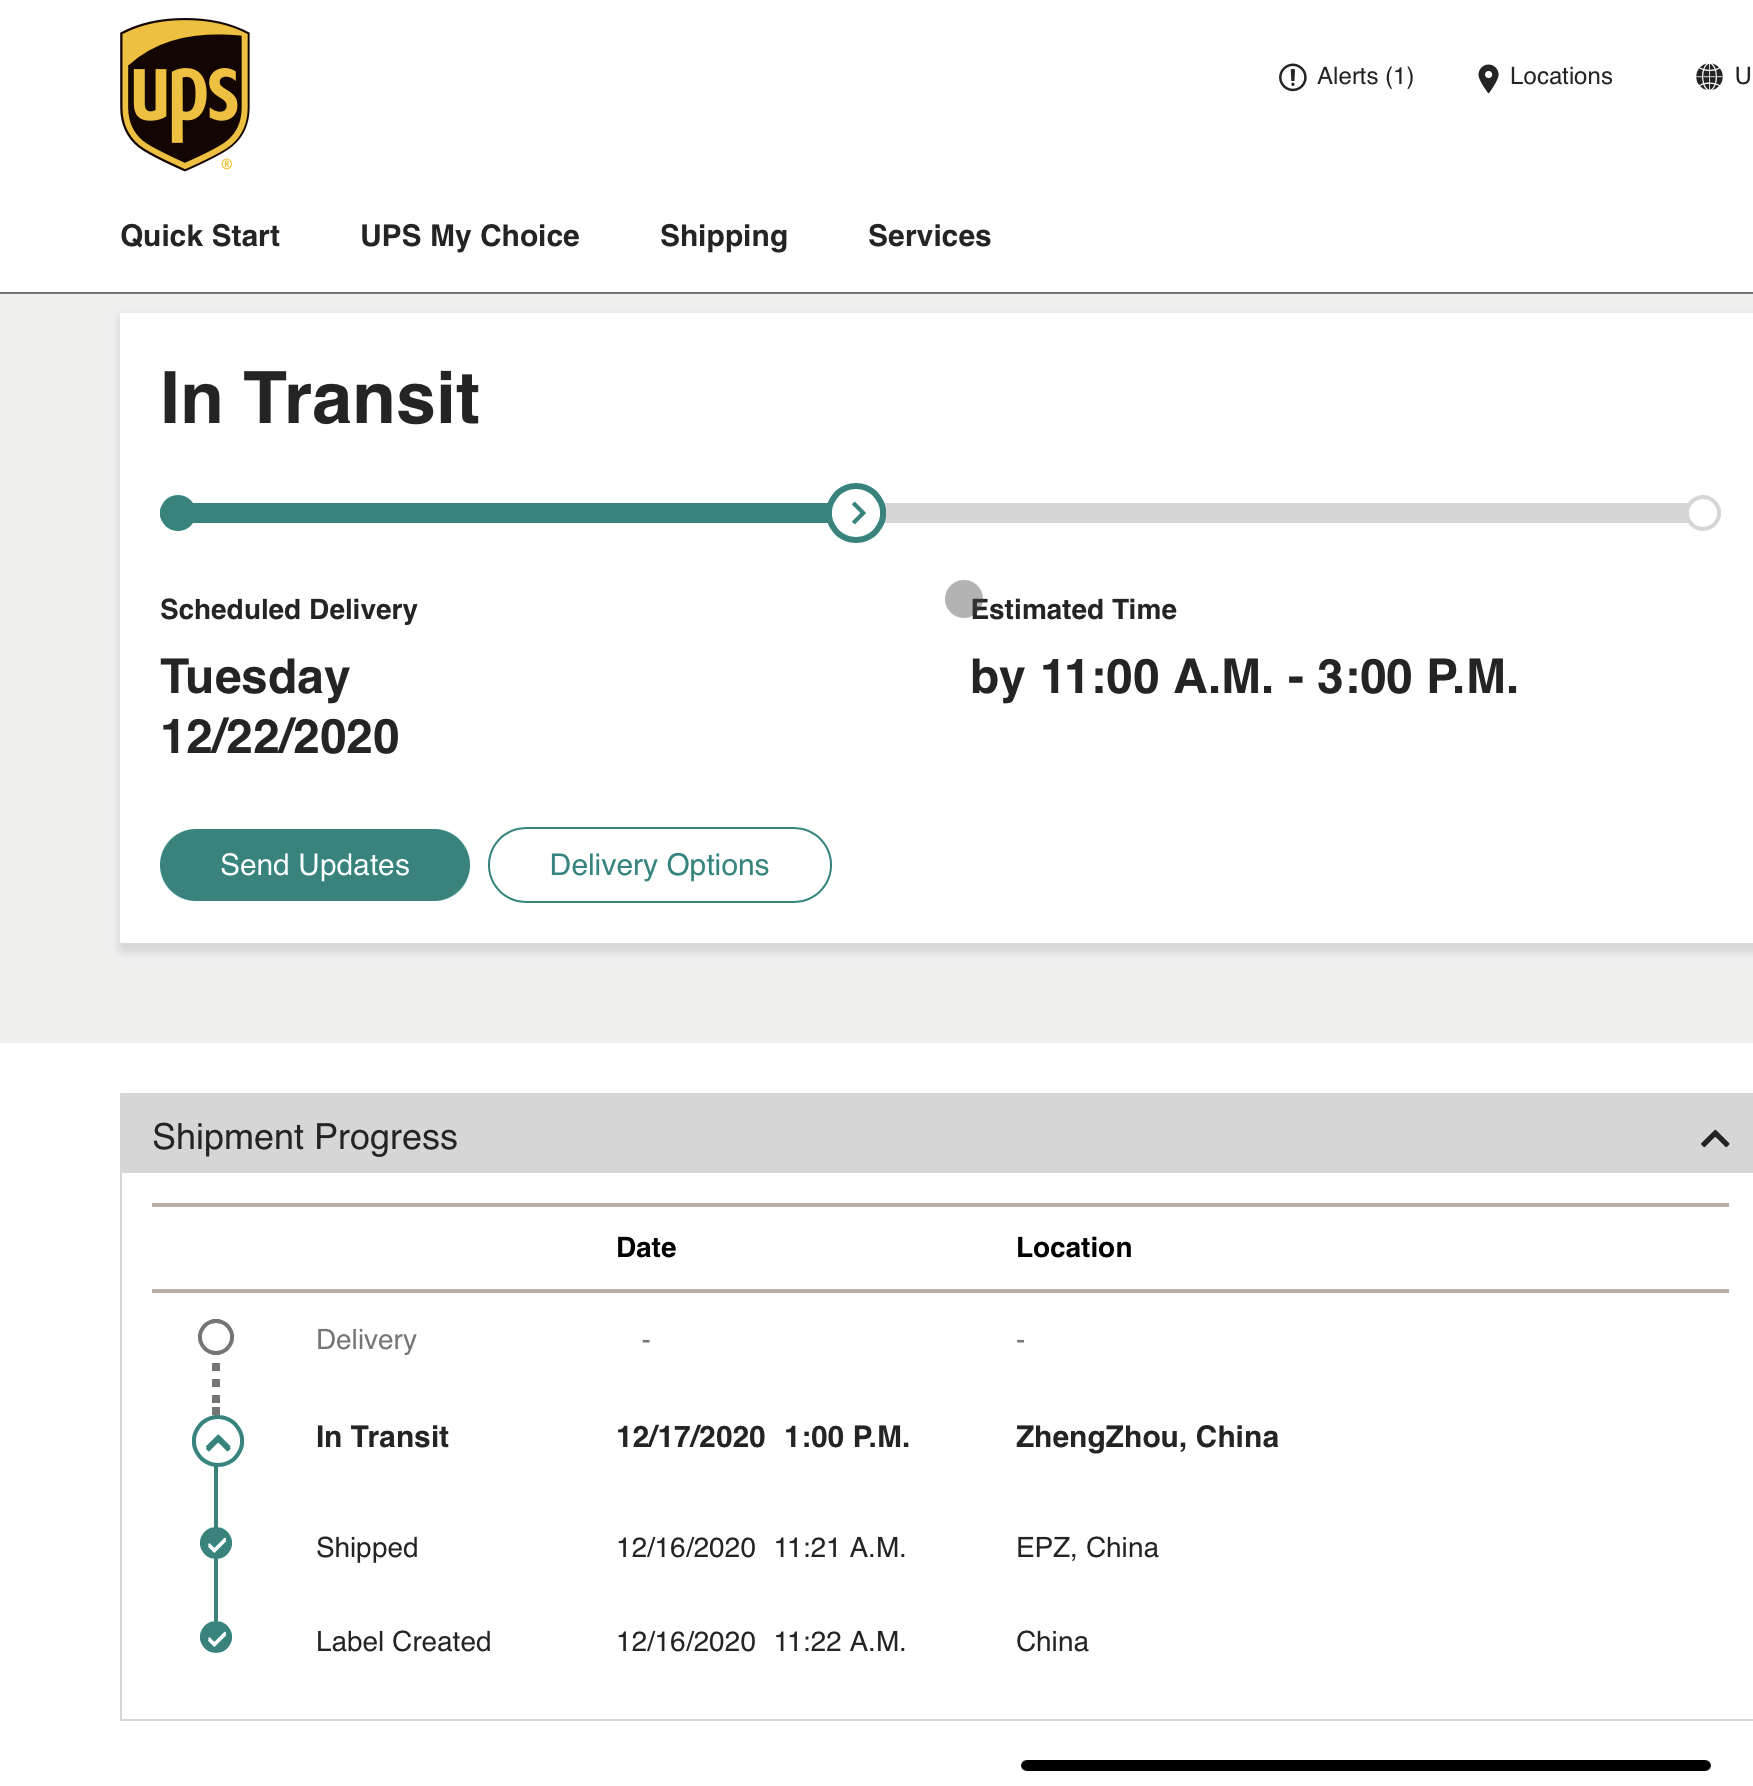Screen dimensions: 1753x1786
Task: Click the progress bar end circle
Action: coord(1702,513)
